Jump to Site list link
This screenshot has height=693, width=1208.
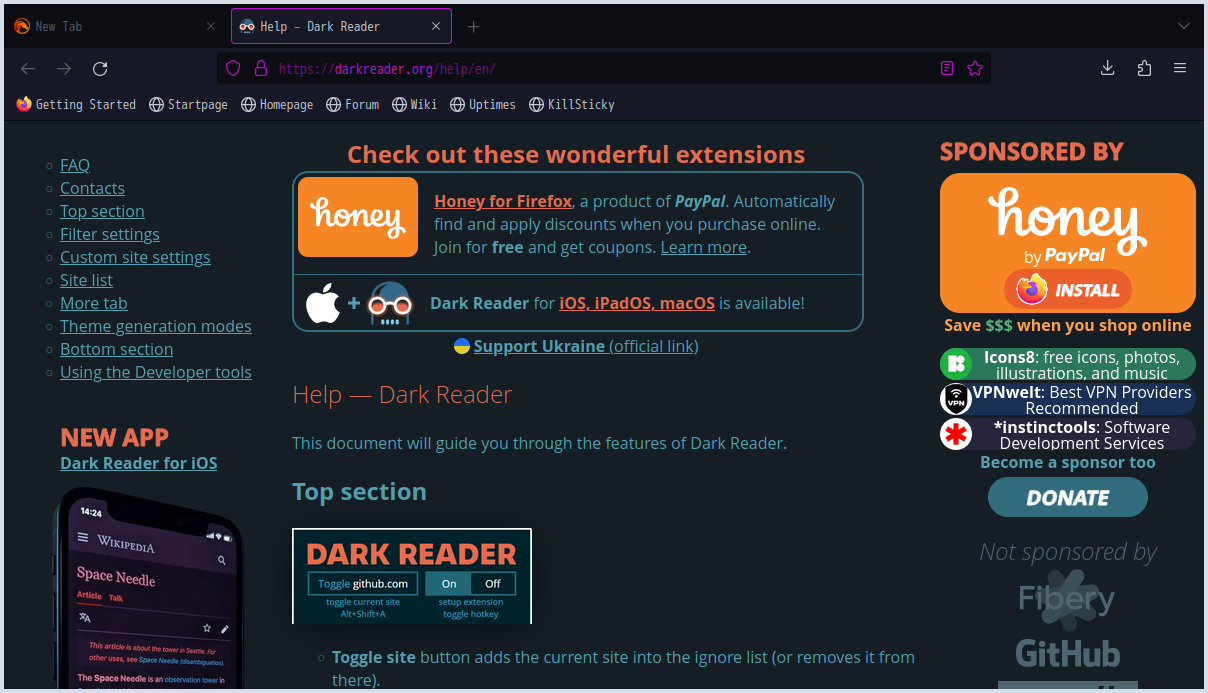click(86, 280)
